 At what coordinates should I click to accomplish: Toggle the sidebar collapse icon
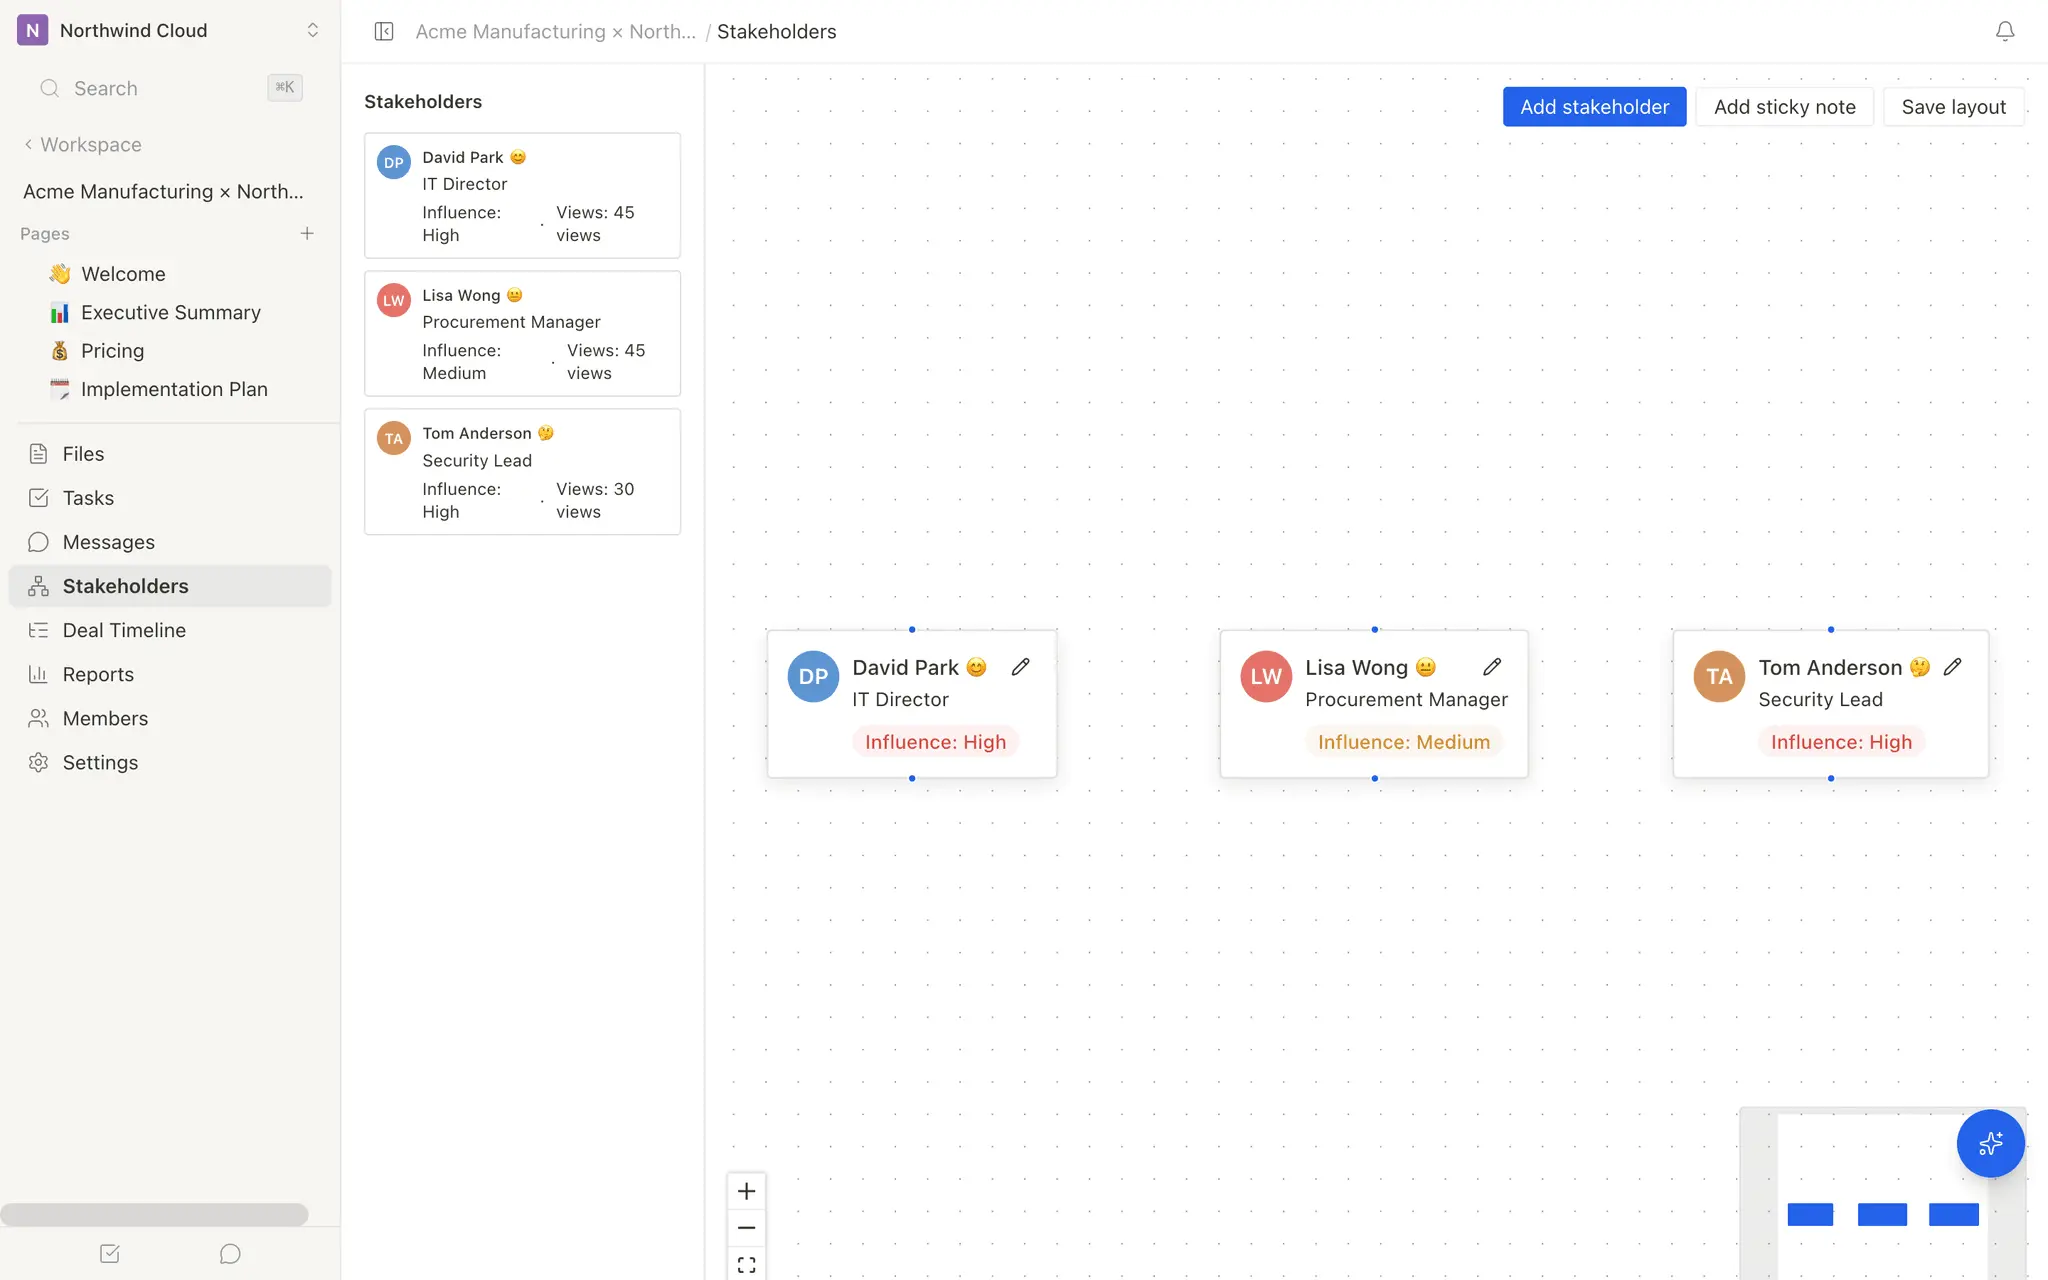(384, 31)
